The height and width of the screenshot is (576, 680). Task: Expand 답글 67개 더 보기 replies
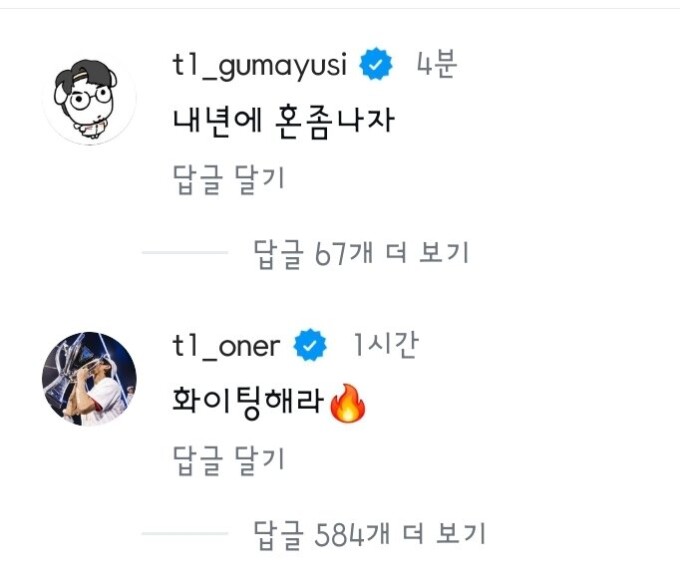click(x=361, y=253)
